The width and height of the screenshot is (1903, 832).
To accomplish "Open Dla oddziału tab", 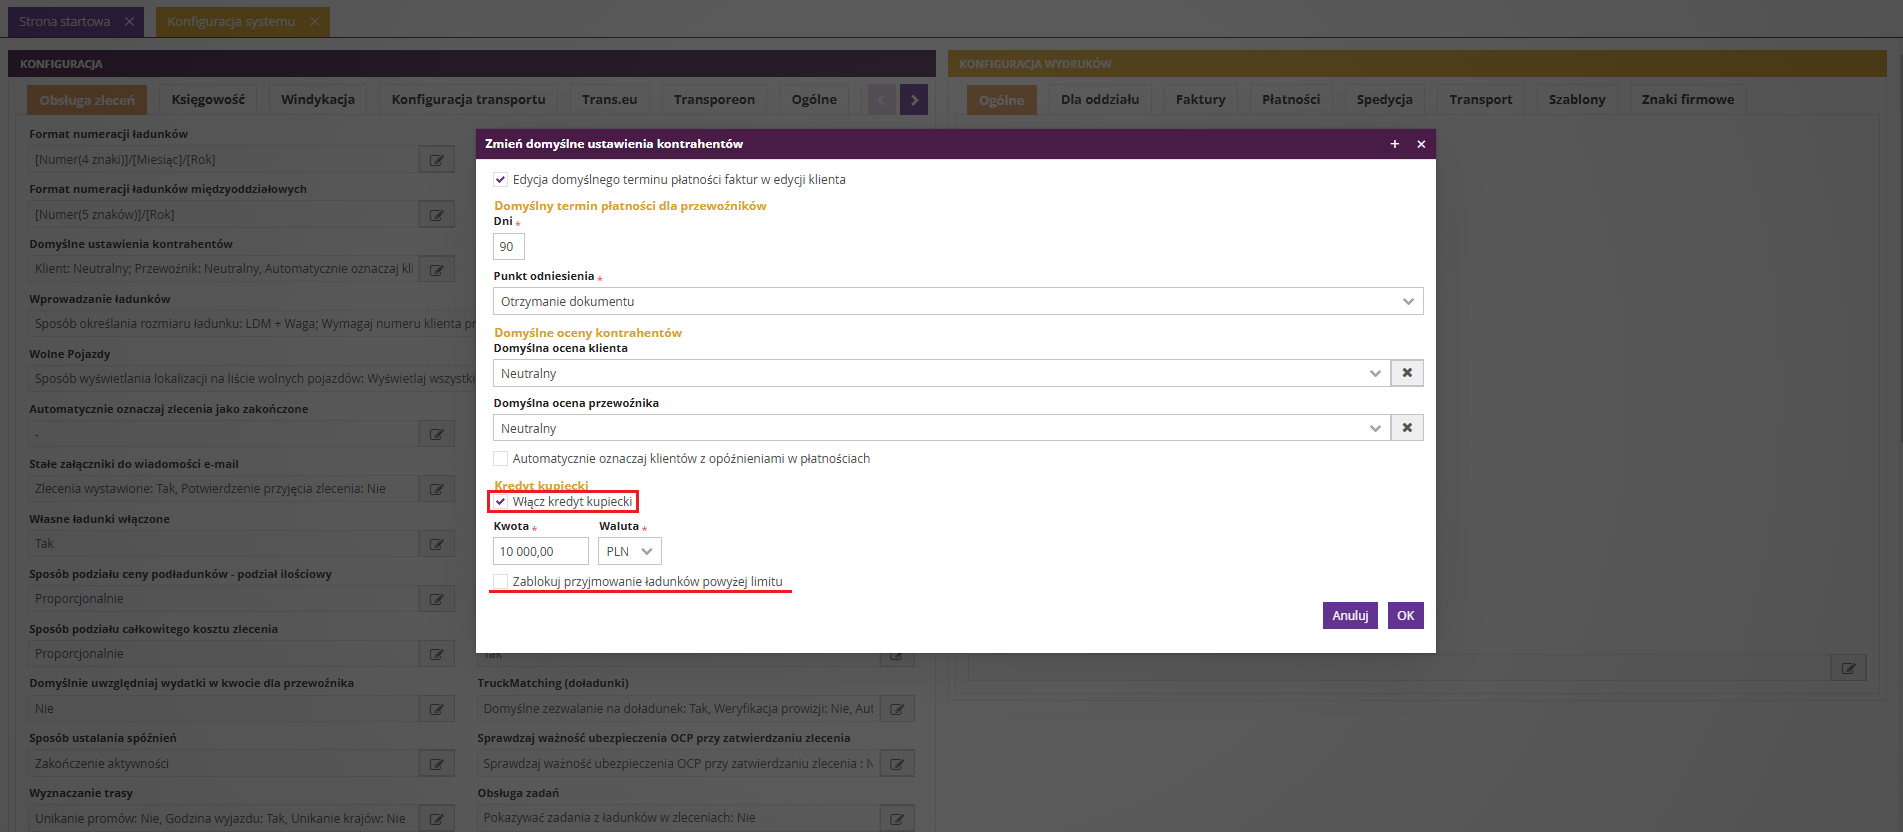I will tap(1100, 100).
